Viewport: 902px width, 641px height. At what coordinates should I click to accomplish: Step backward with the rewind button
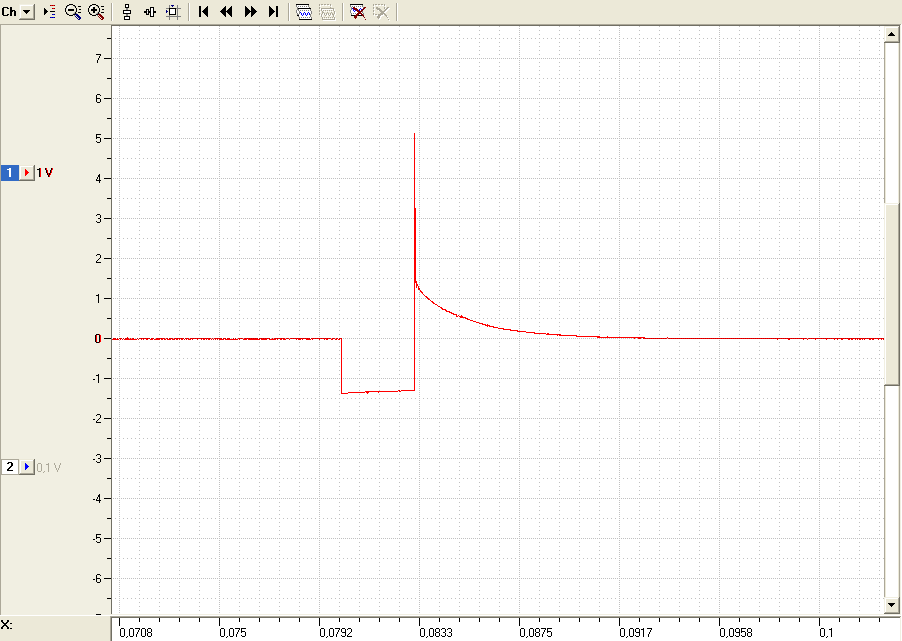[x=227, y=12]
